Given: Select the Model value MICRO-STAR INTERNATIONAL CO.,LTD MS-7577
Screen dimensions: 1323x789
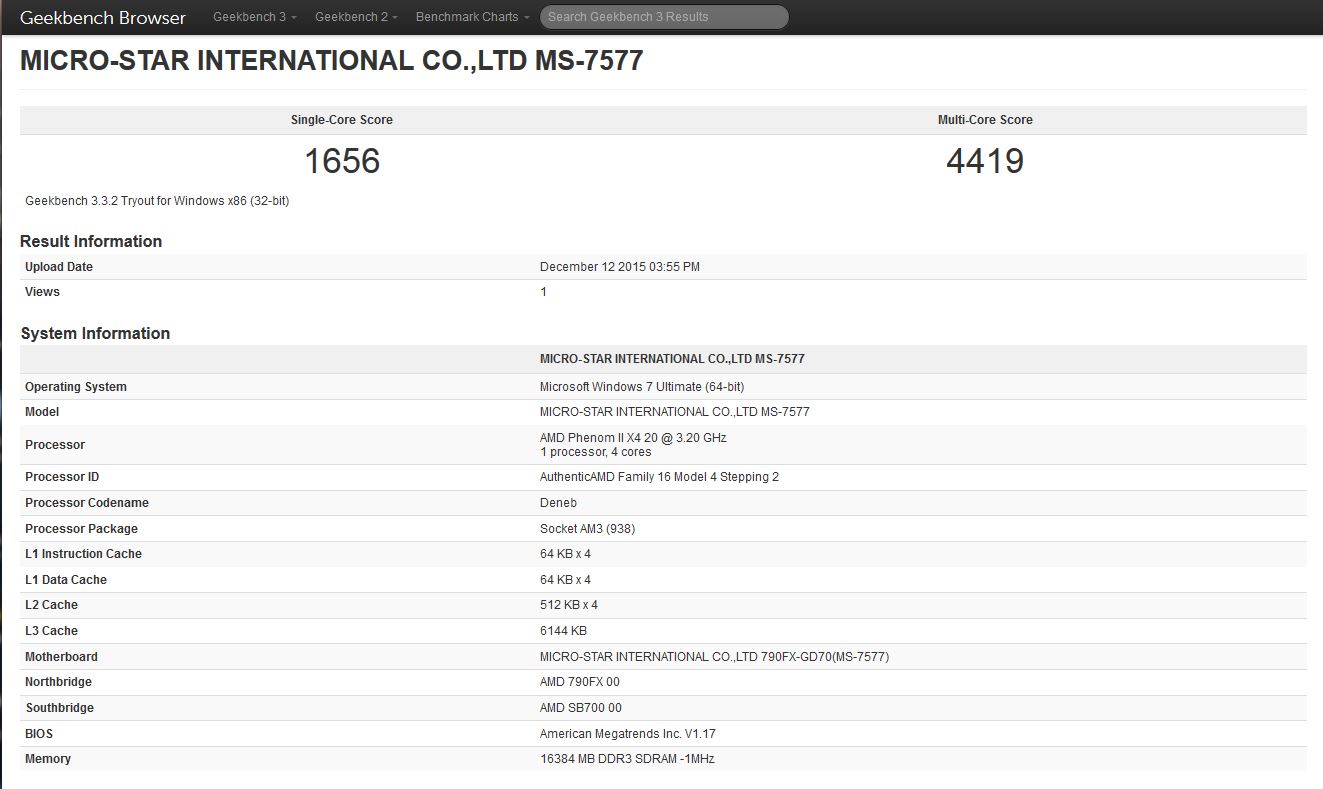Looking at the screenshot, I should click(675, 412).
